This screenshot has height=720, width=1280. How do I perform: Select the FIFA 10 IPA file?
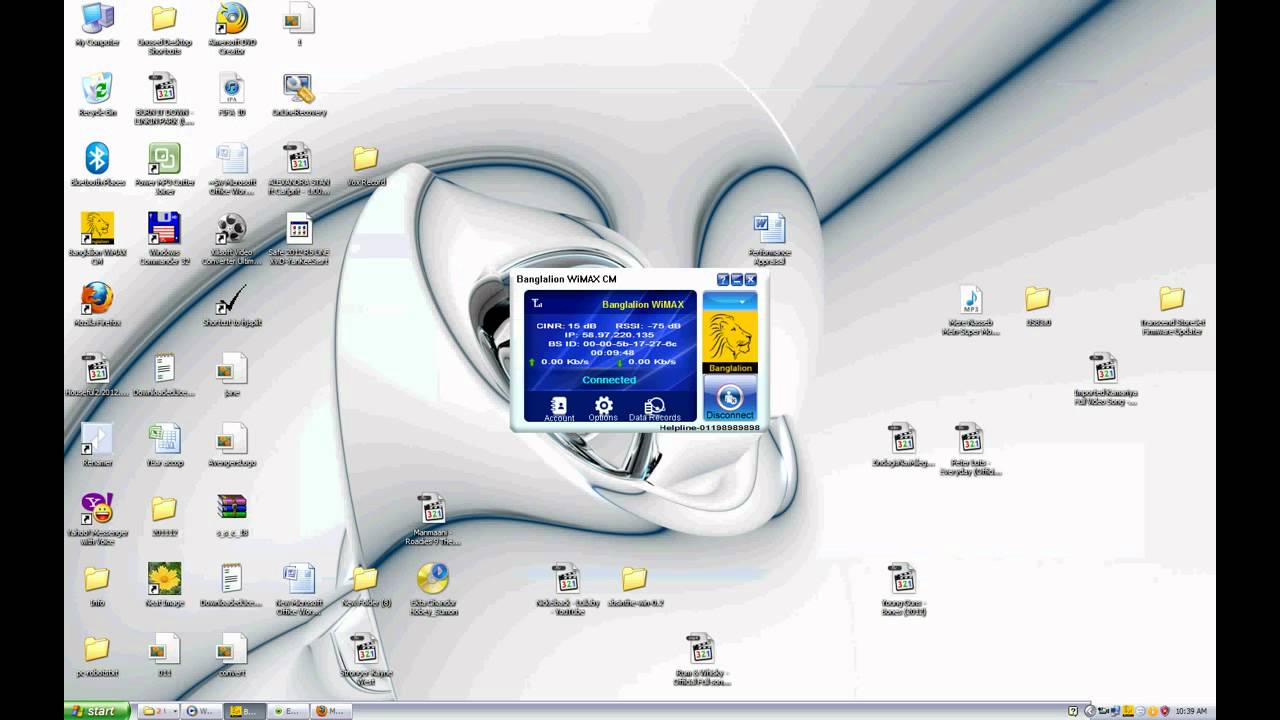coord(232,95)
